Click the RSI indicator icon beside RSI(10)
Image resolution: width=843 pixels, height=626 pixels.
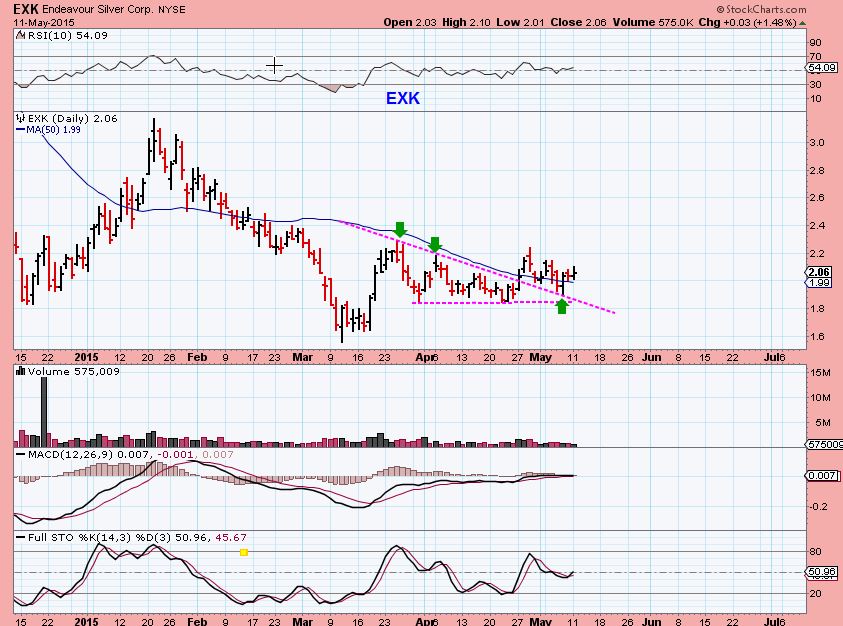click(20, 35)
